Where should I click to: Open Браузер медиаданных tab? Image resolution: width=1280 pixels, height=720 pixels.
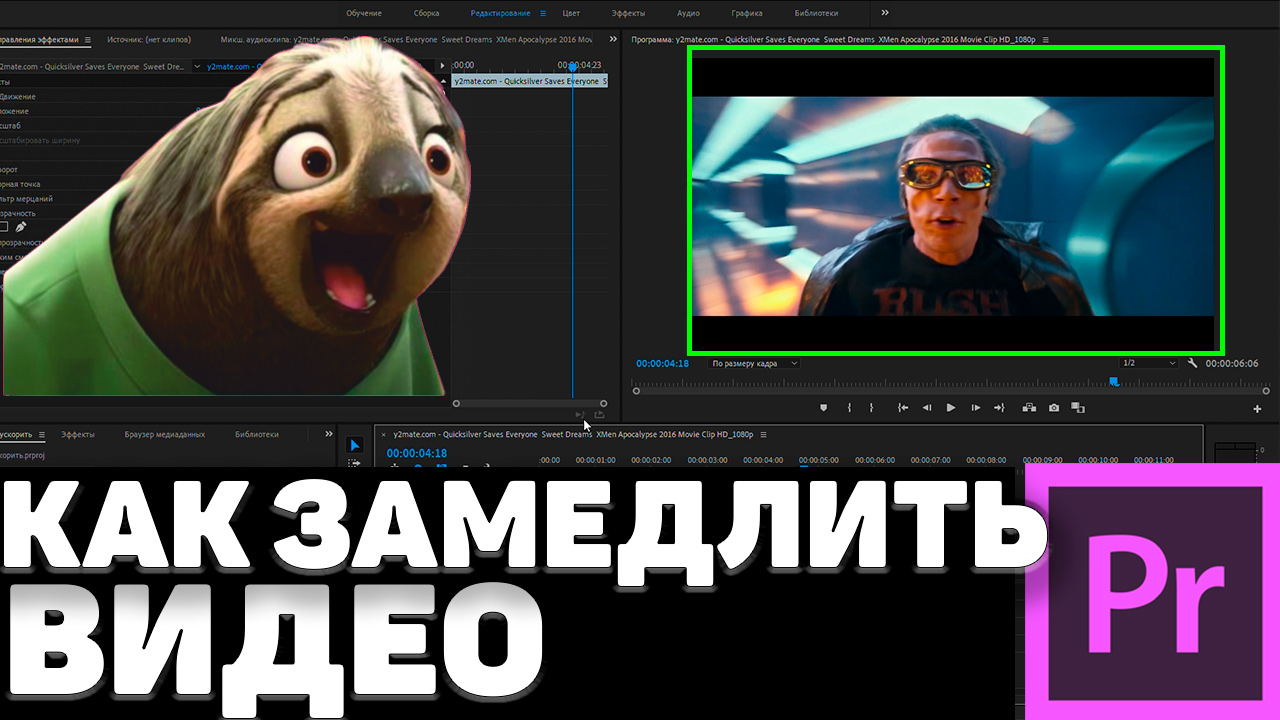coord(165,434)
